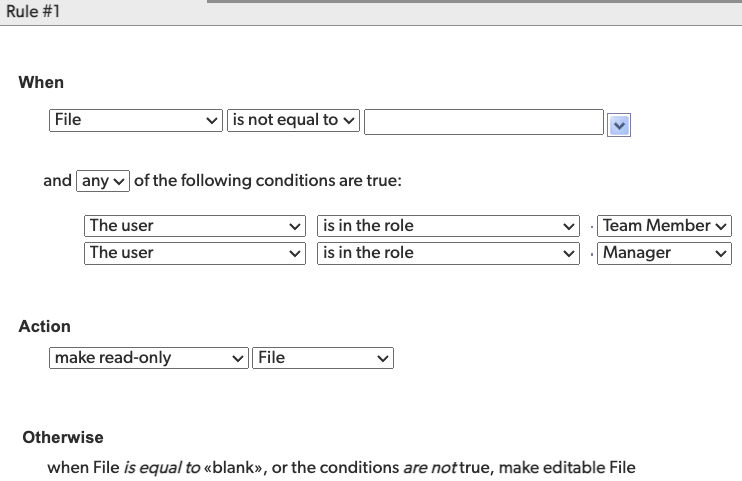This screenshot has height=481, width=742.
Task: Open the 'any' conditions dropdown
Action: tap(104, 181)
